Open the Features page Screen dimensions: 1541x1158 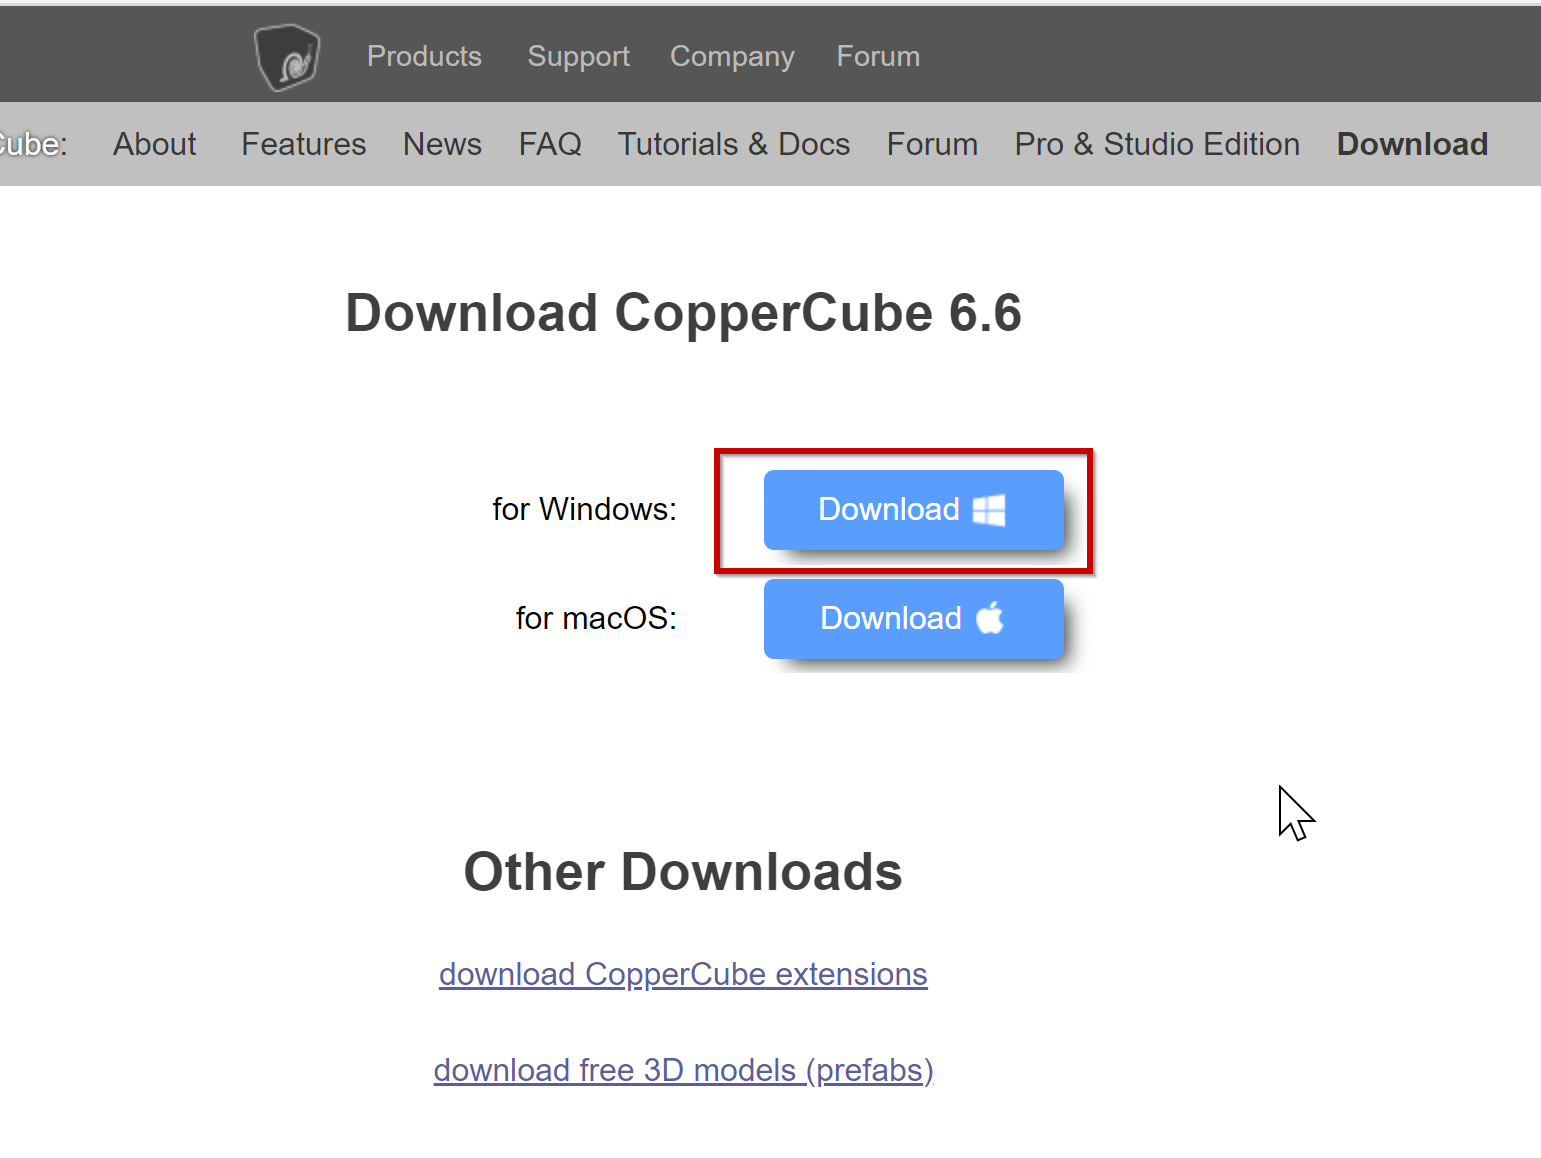pos(304,144)
